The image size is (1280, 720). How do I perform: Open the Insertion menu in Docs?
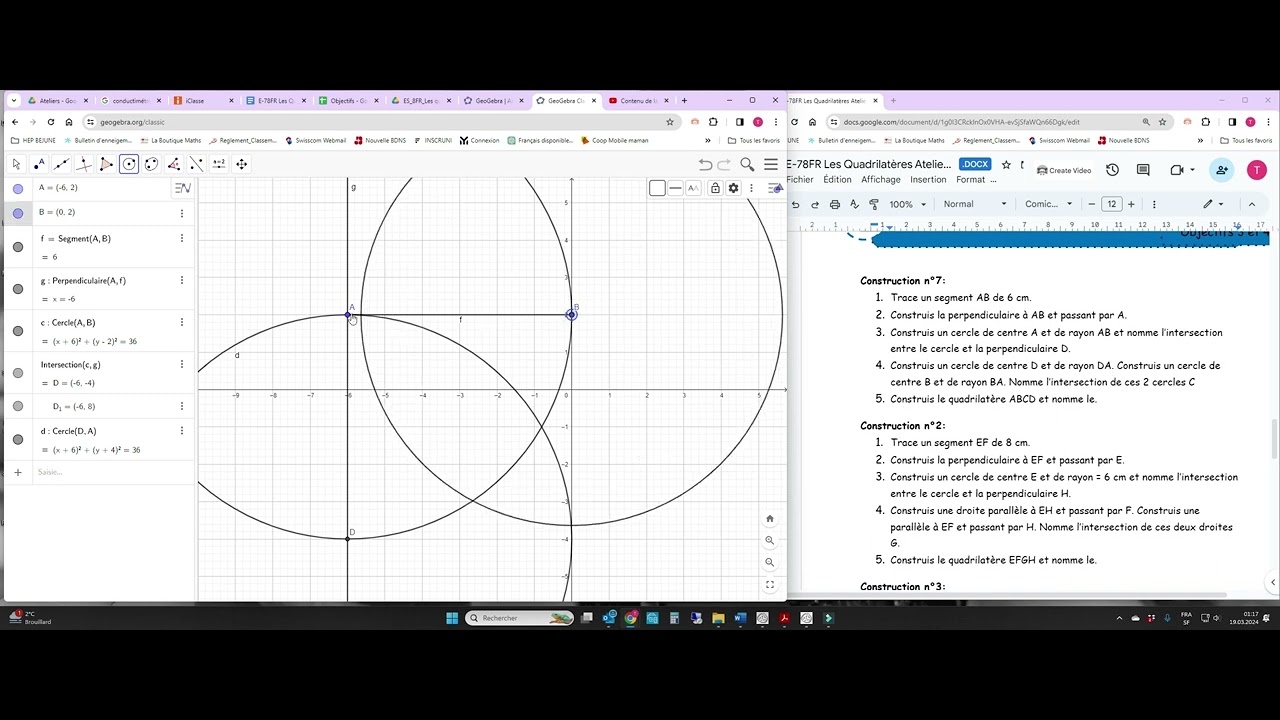click(928, 180)
